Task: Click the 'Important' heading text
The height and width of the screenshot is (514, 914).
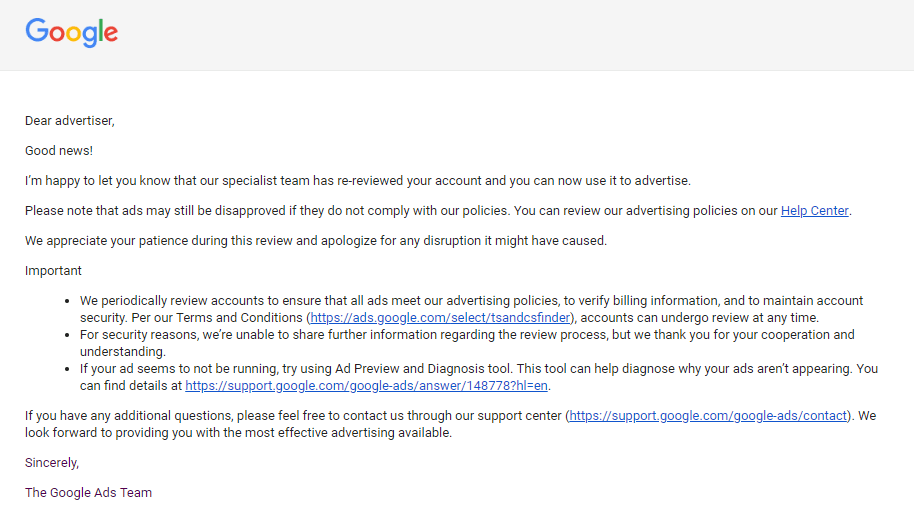Action: tap(53, 271)
